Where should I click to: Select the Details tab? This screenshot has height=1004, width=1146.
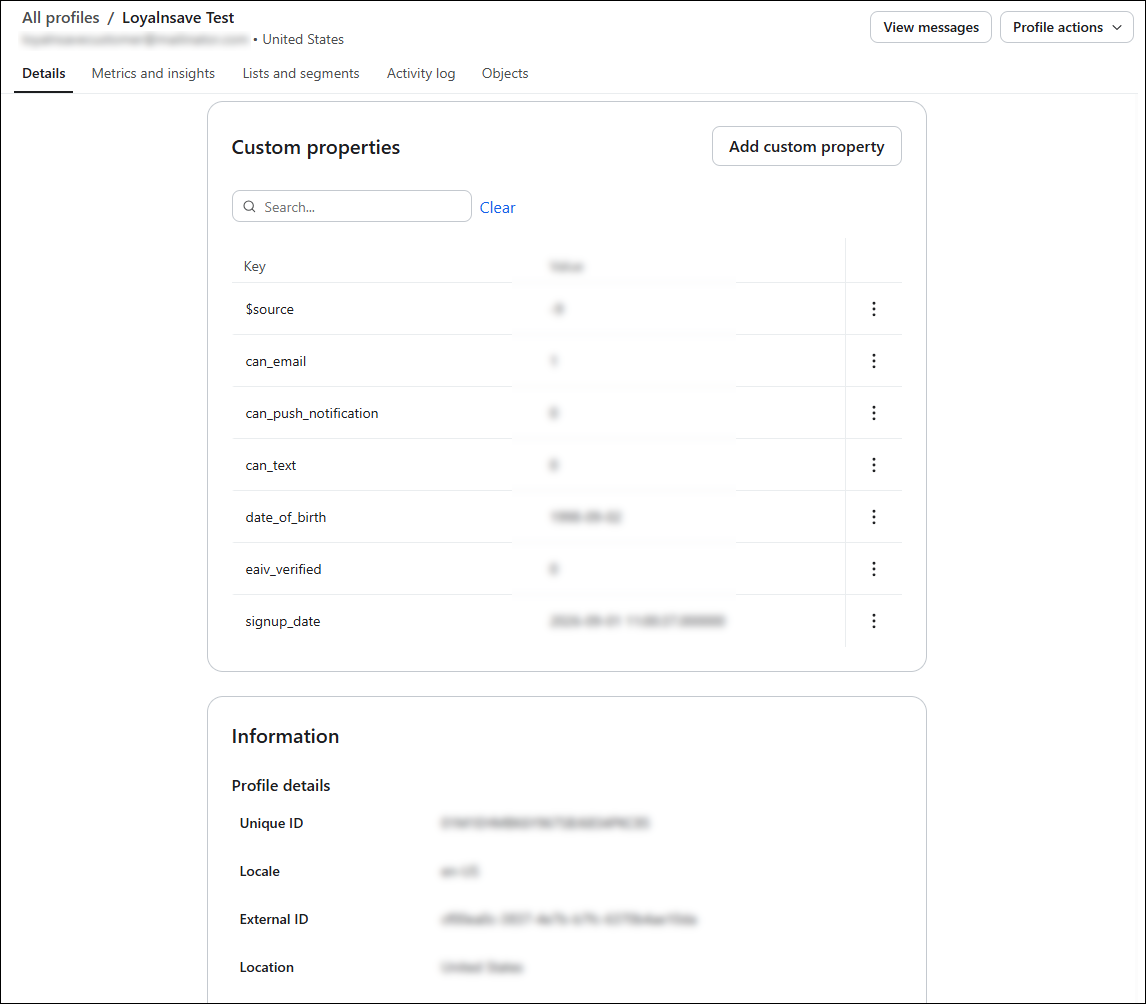click(x=44, y=73)
